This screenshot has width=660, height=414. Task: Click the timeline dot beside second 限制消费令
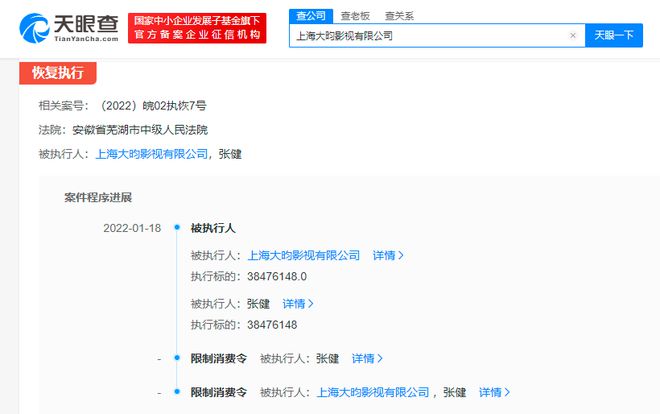177,392
